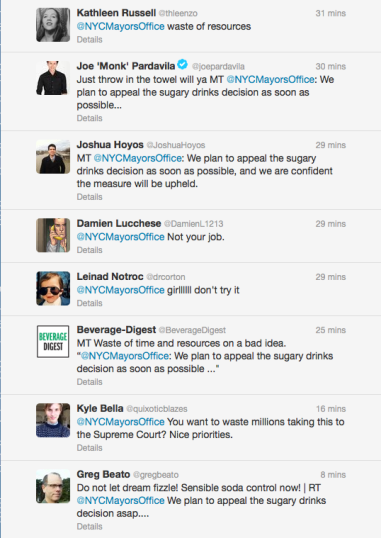This screenshot has width=381, height=538.
Task: Click the Beverage-Digest display name
Action: (x=116, y=330)
